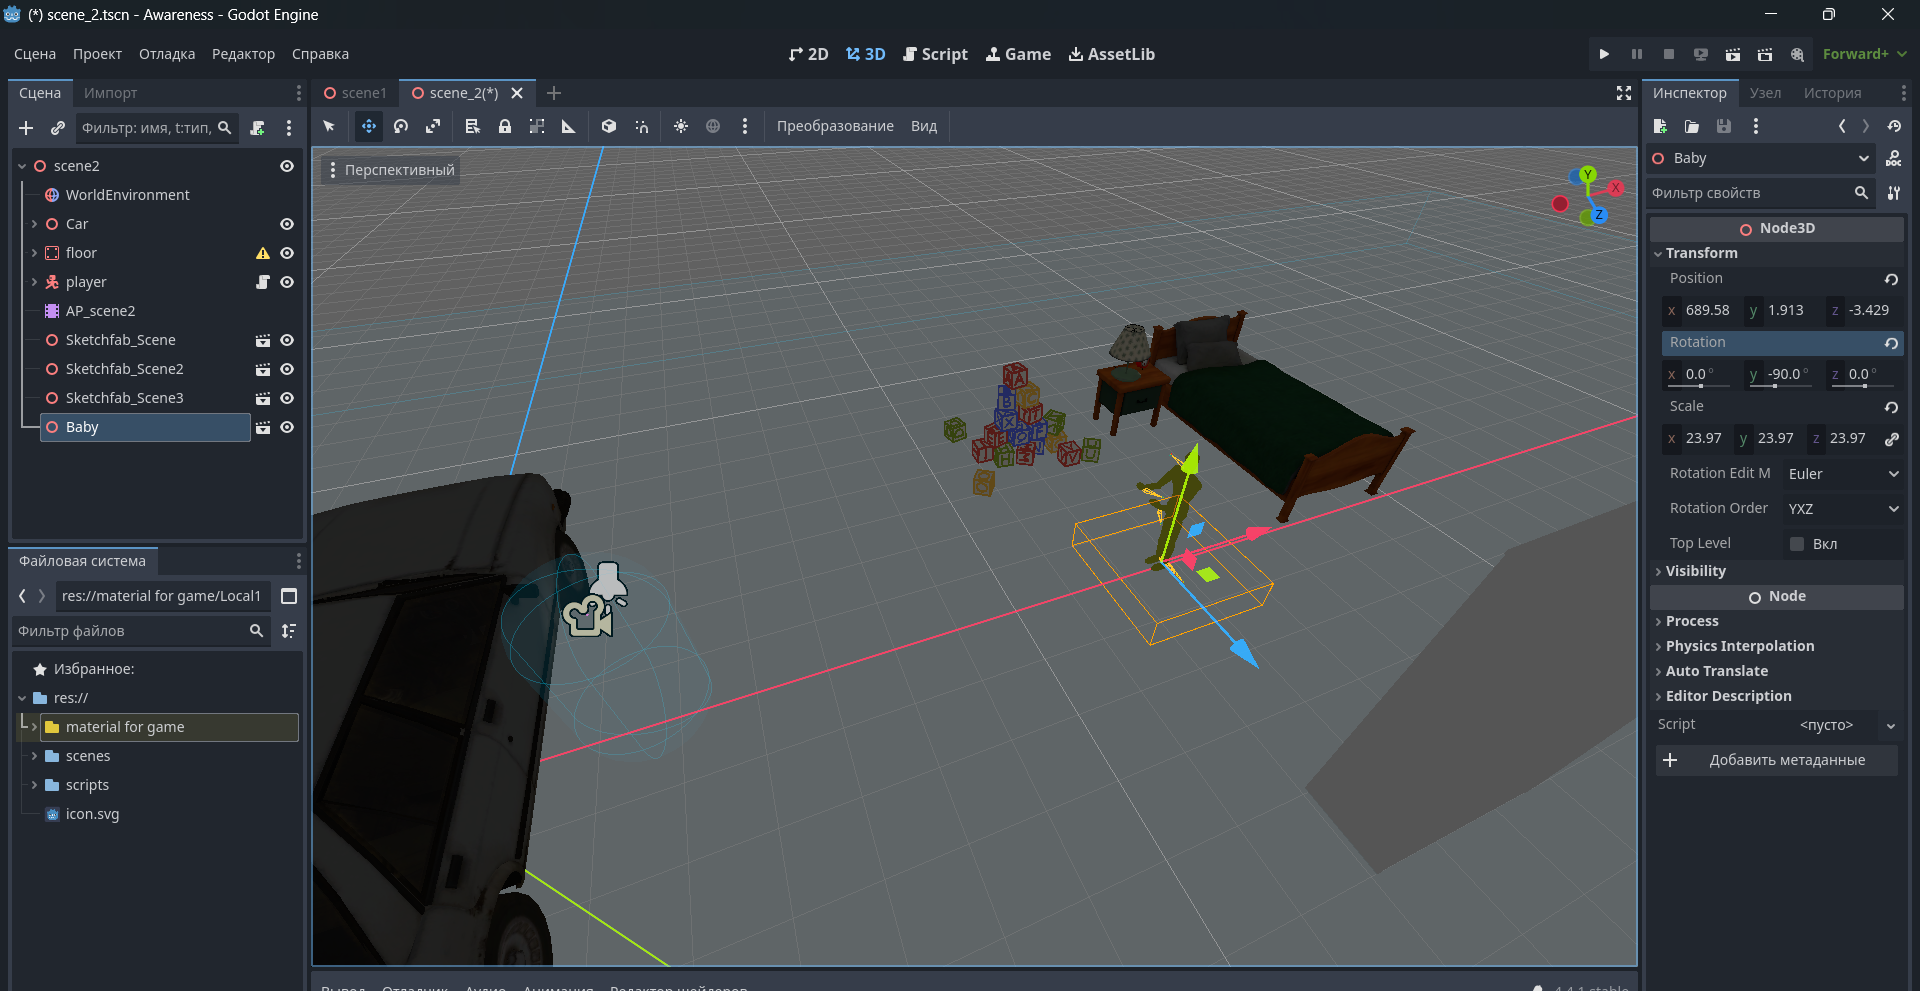1920x991 pixels.
Task: Activate the Scale mode tool
Action: pyautogui.click(x=433, y=126)
